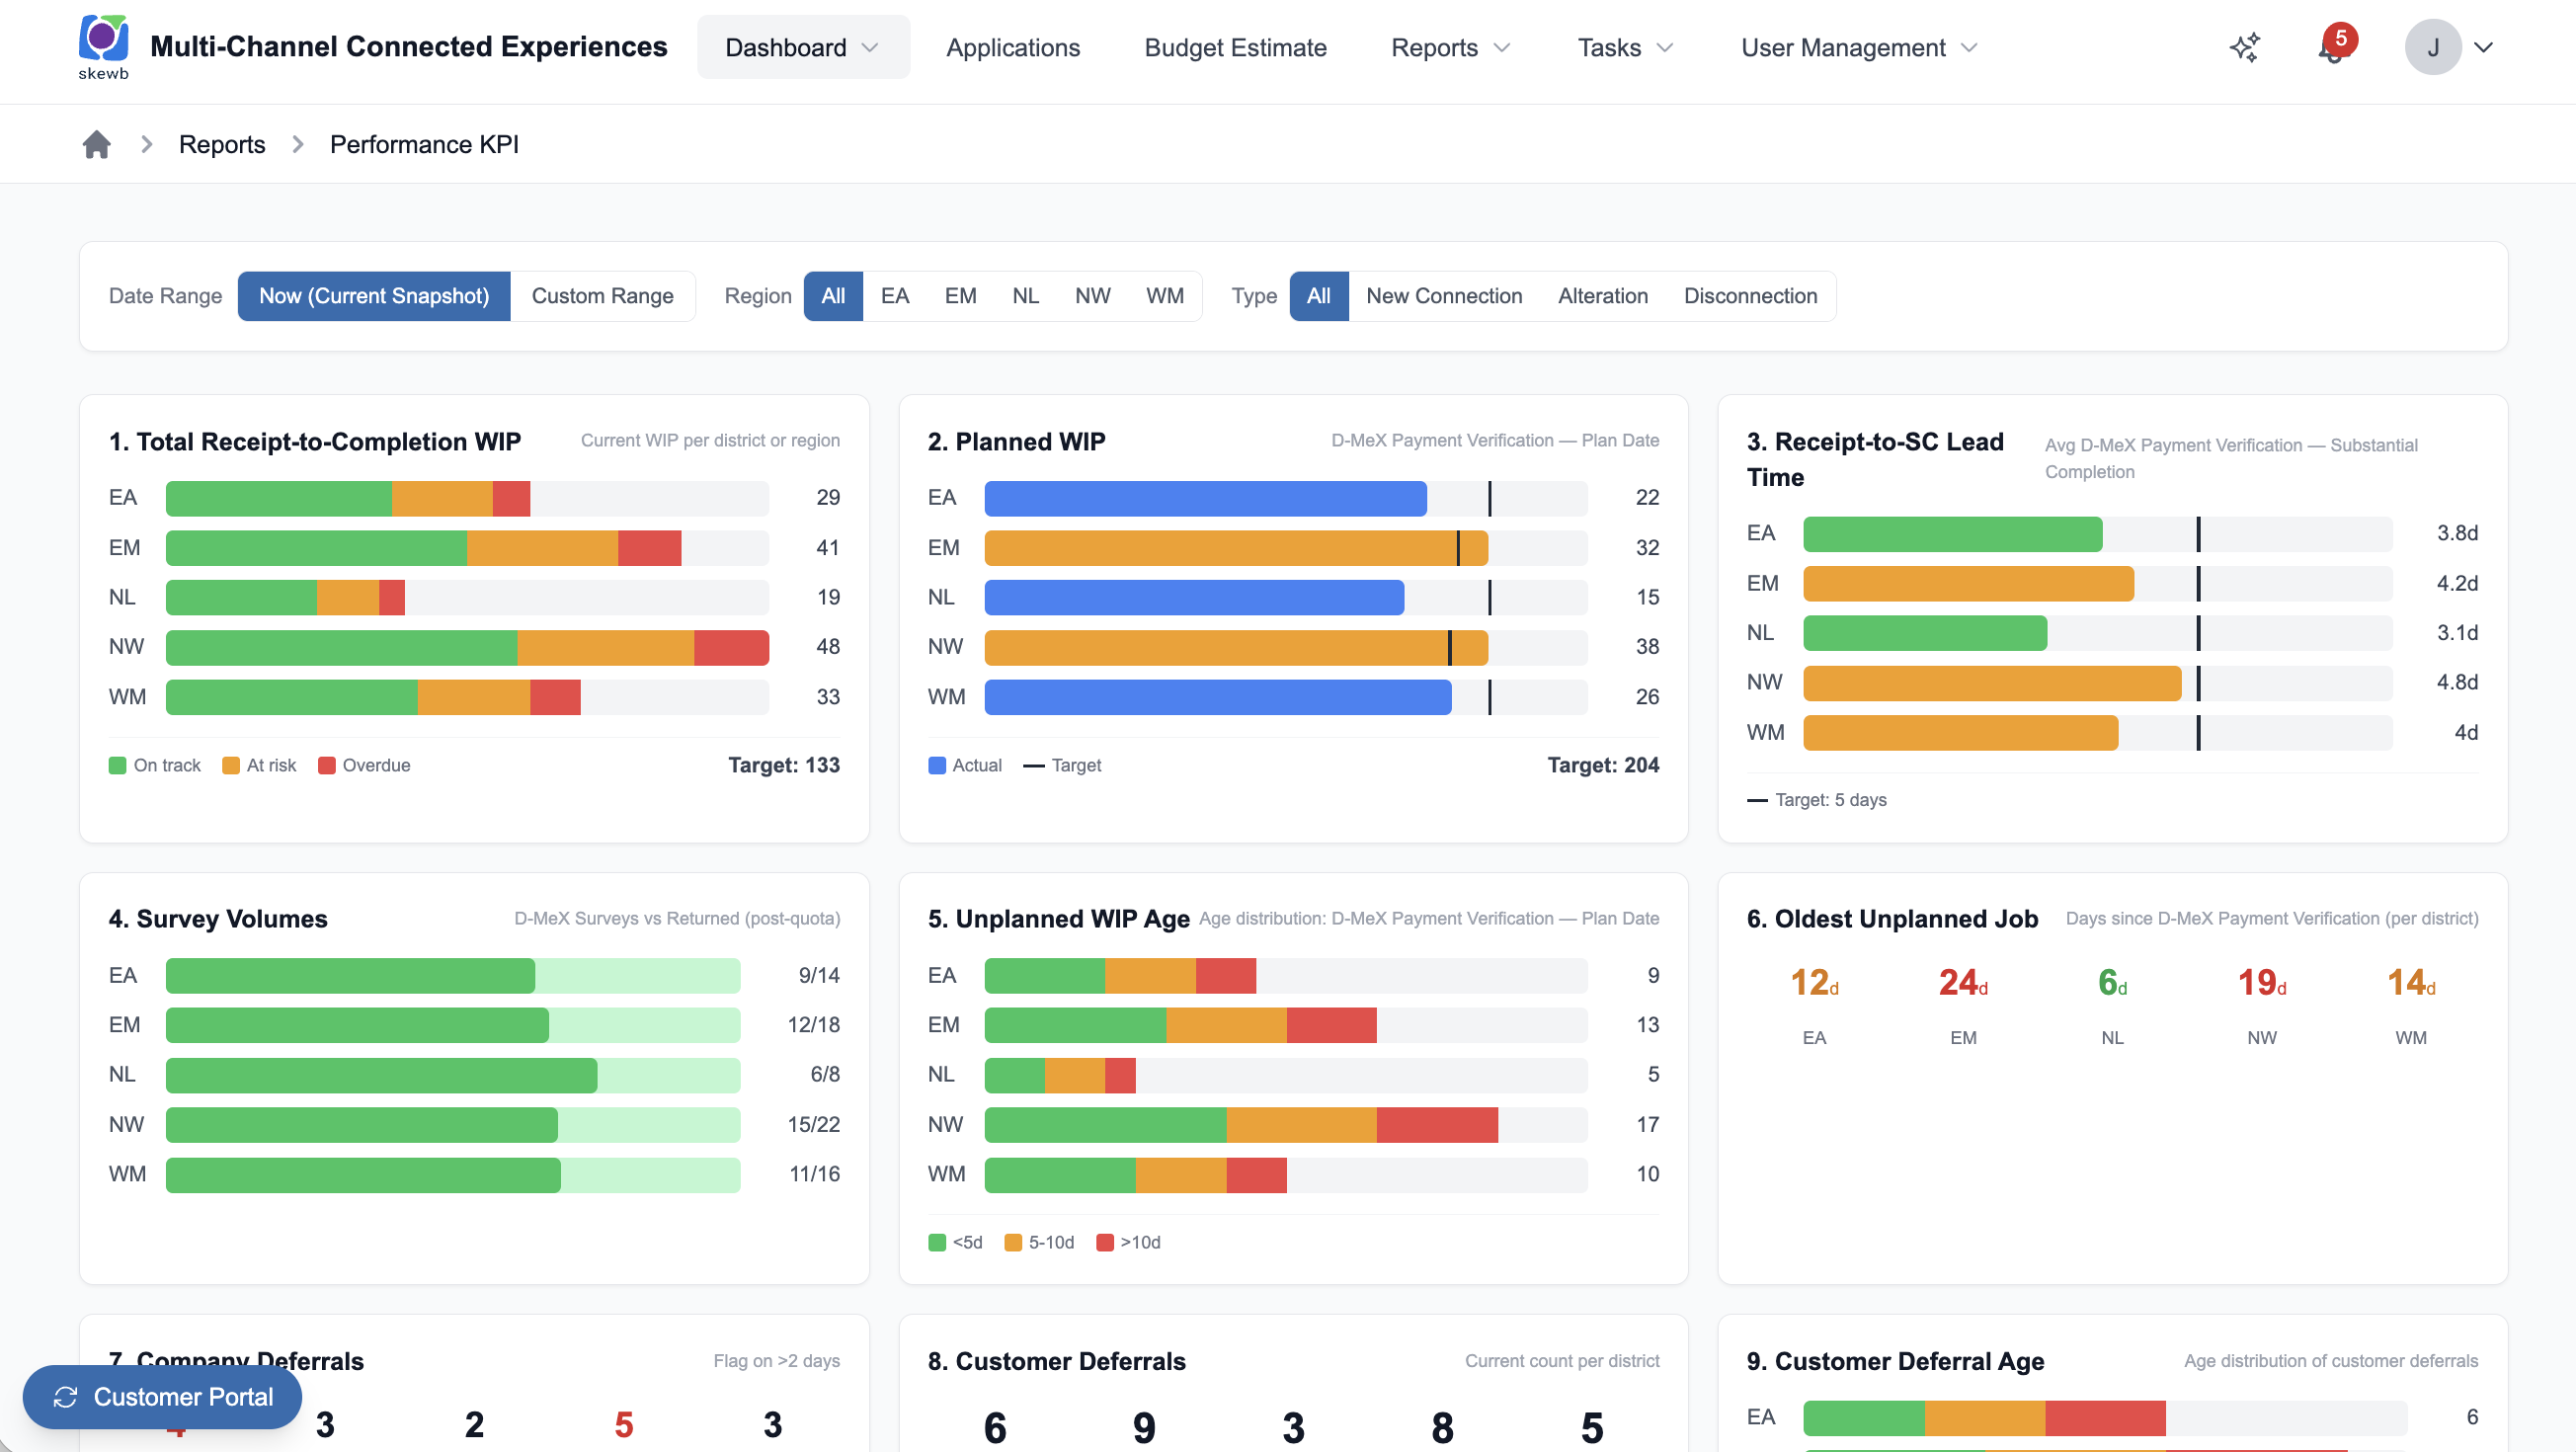The width and height of the screenshot is (2576, 1452).
Task: Click the Multi-Channel Connected Experiences title
Action: (408, 47)
